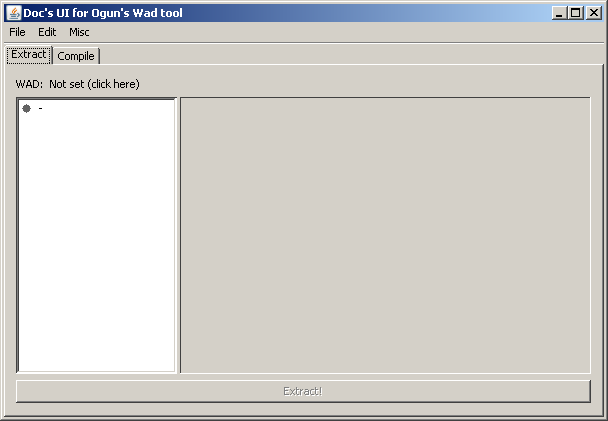Click the divider between tree and preview panel
Viewport: 608px width, 421px height.
click(178, 235)
